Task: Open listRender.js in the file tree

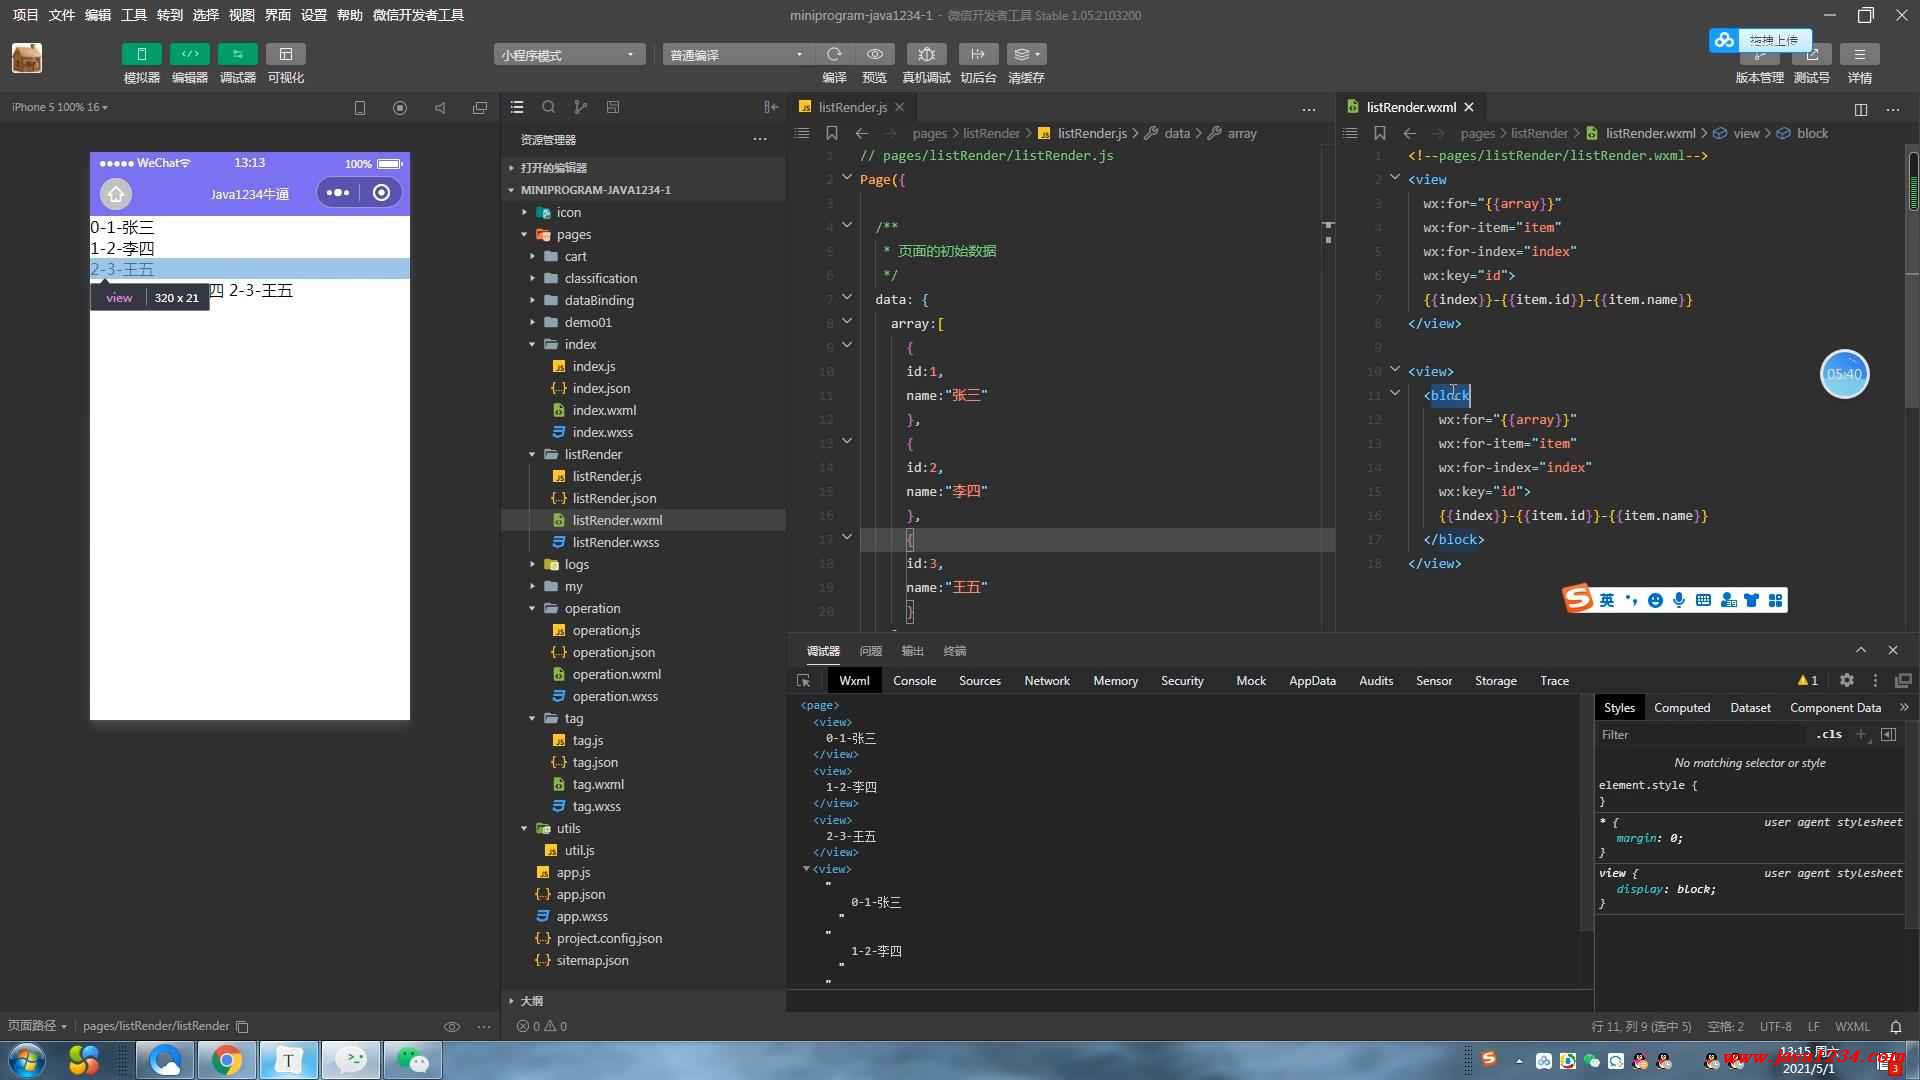Action: coord(607,476)
